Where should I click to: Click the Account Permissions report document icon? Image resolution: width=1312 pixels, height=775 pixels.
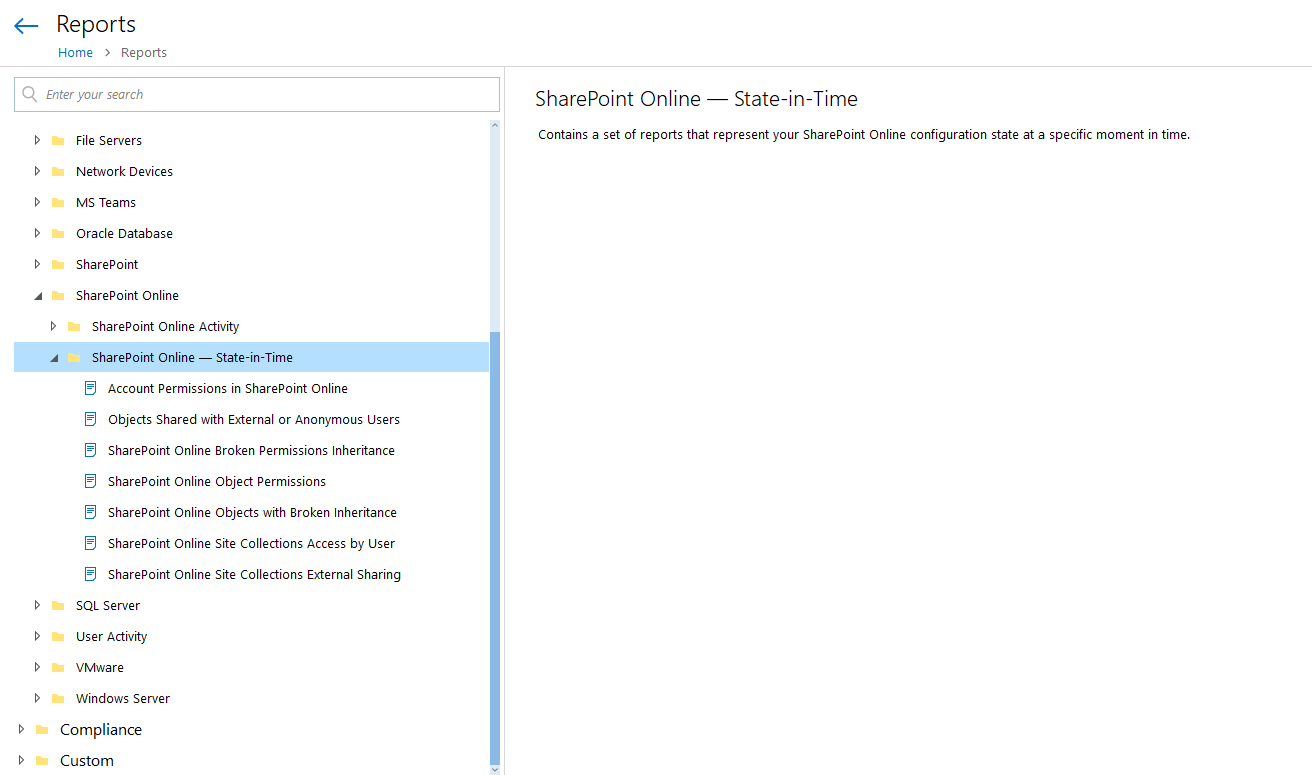pos(90,388)
